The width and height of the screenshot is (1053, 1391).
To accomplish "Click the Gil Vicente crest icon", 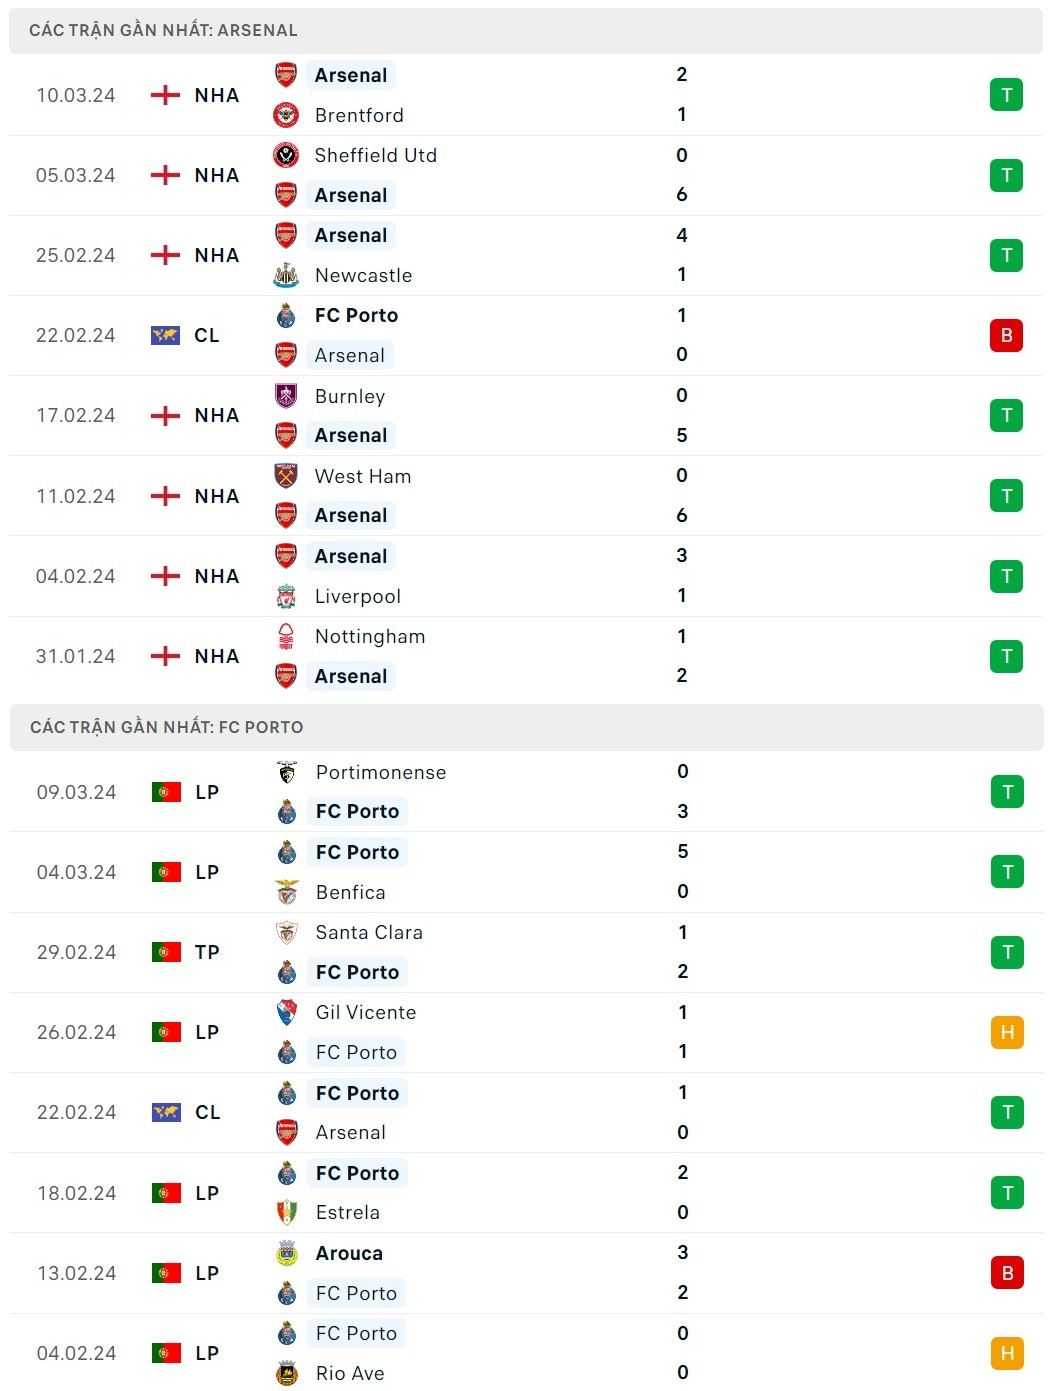I will 287,1012.
